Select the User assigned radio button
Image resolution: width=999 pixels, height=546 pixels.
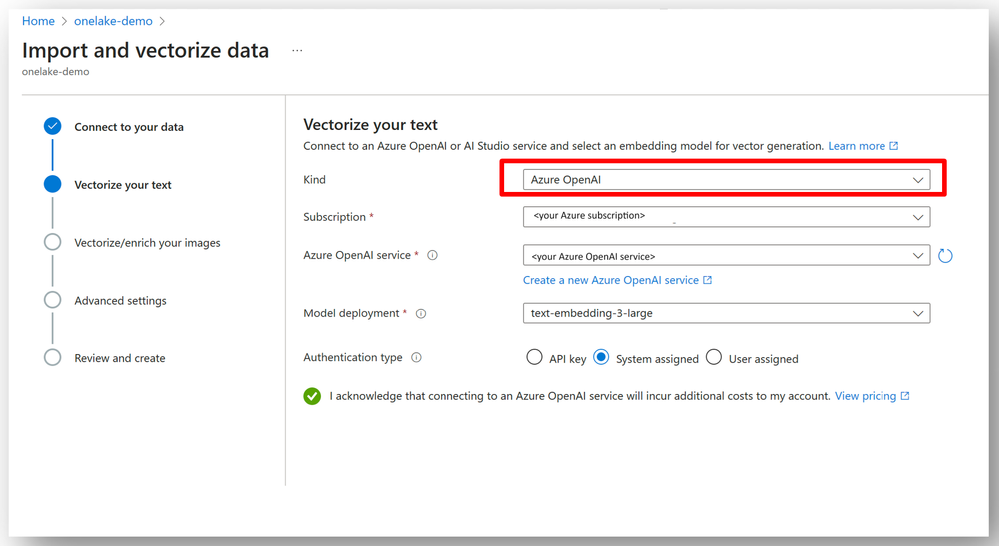click(714, 357)
